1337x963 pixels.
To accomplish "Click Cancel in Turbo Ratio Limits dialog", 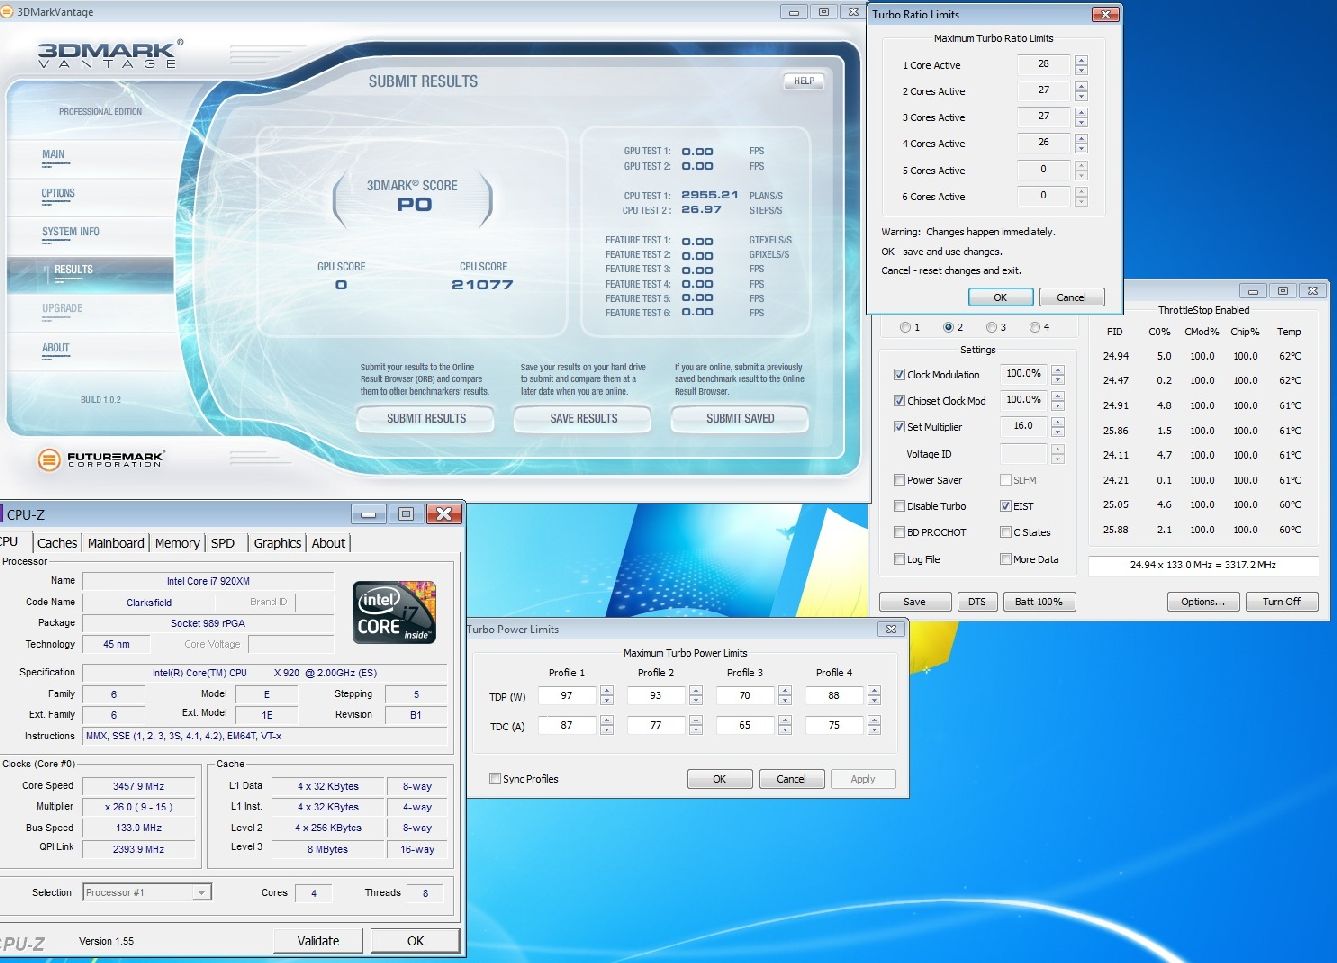I will 1070,297.
